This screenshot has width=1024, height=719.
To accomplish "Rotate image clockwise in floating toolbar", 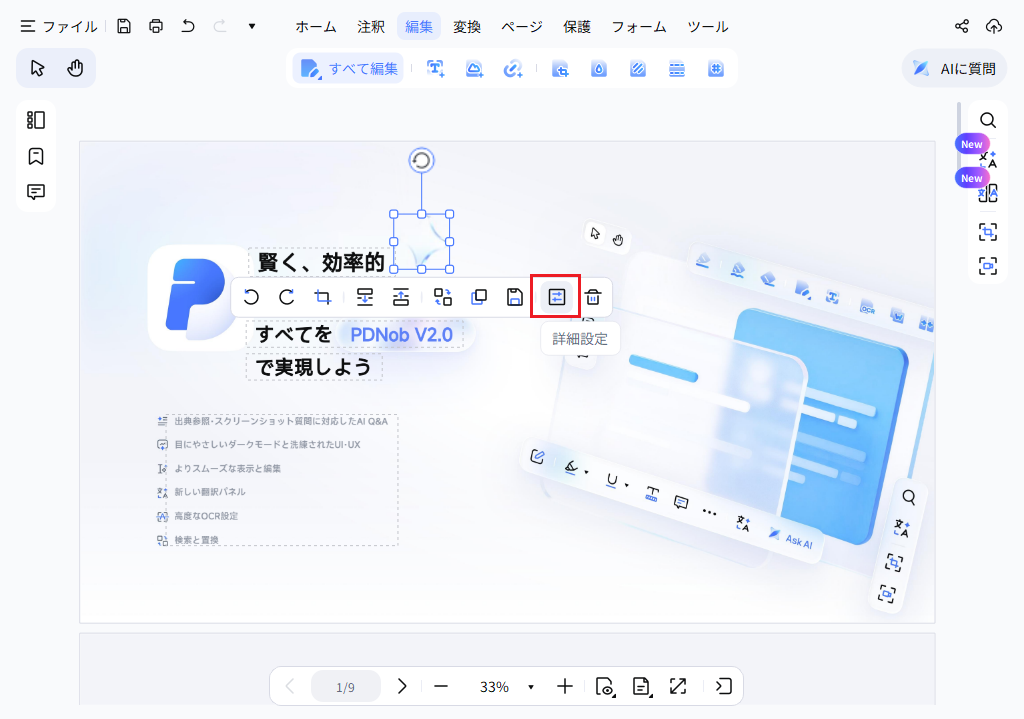I will (287, 298).
